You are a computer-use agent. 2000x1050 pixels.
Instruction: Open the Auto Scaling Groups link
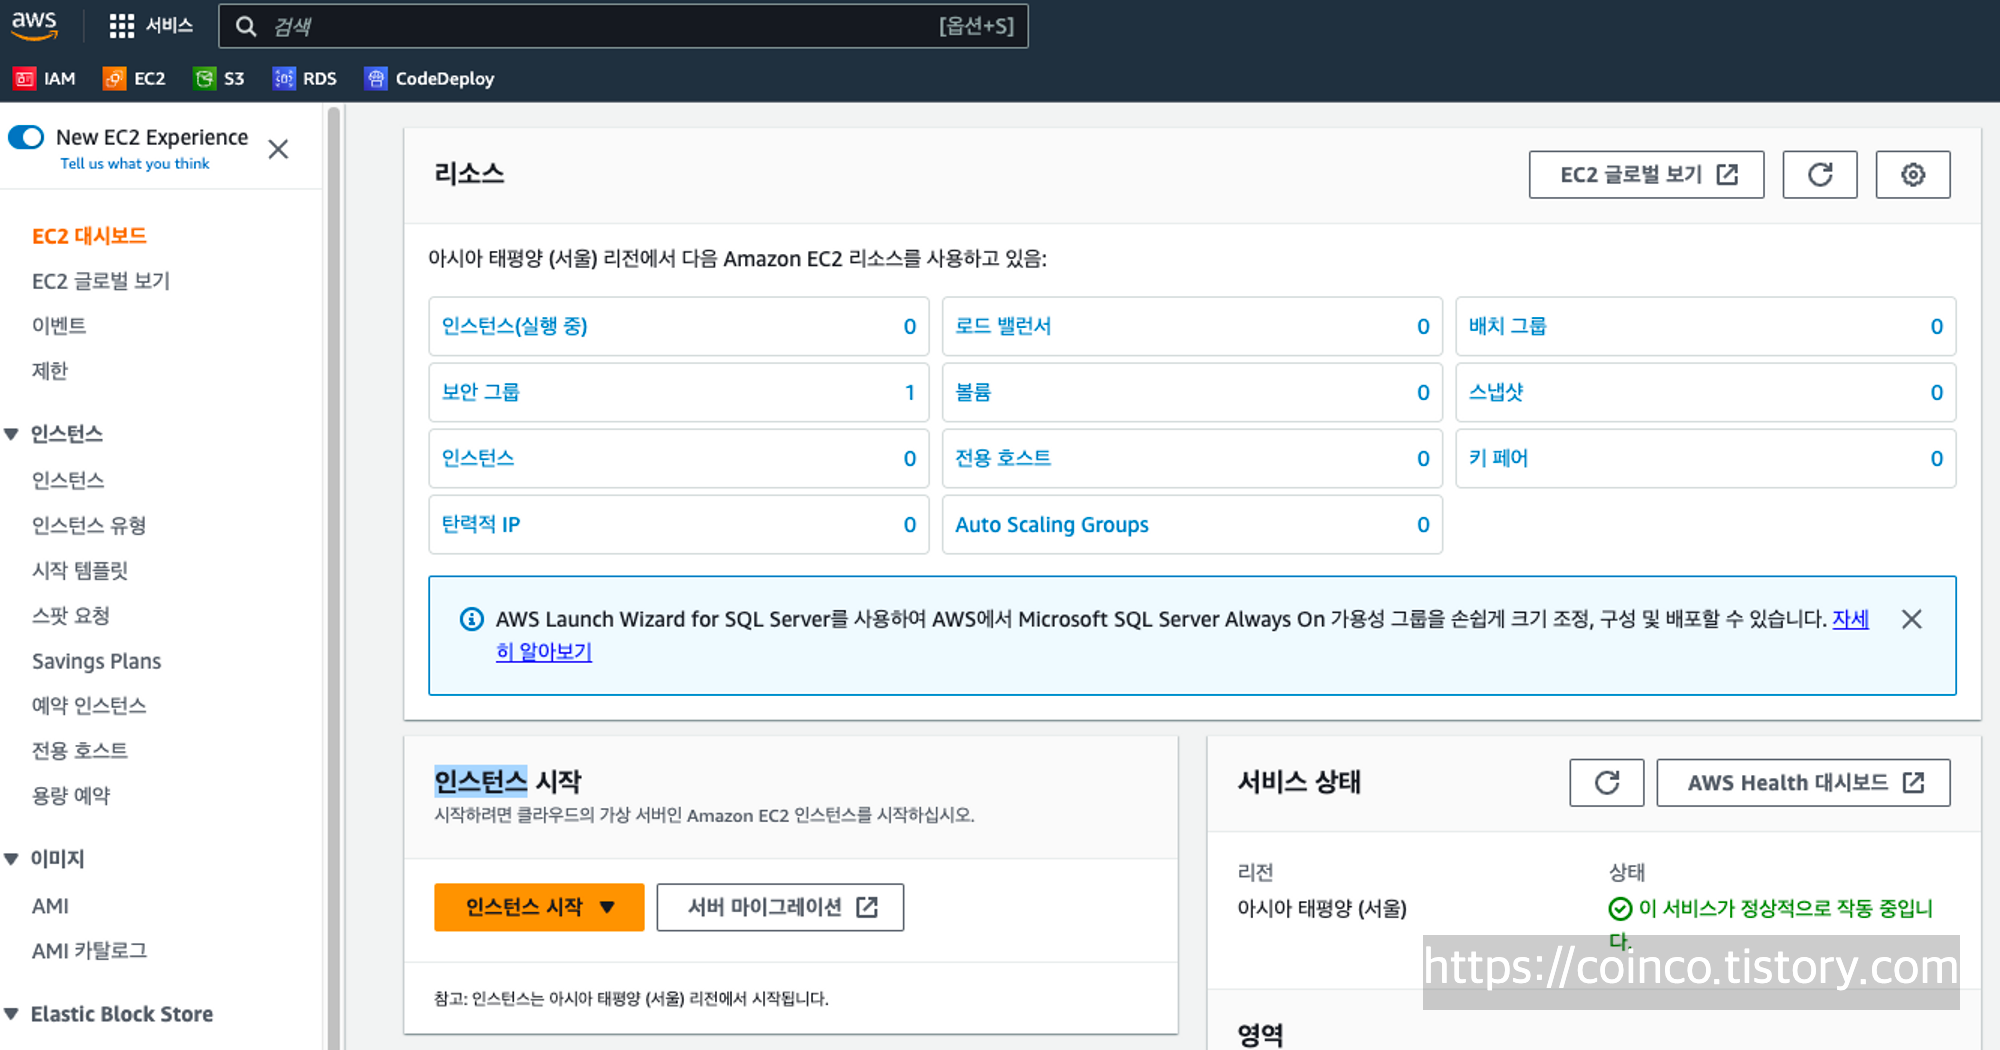click(1052, 524)
